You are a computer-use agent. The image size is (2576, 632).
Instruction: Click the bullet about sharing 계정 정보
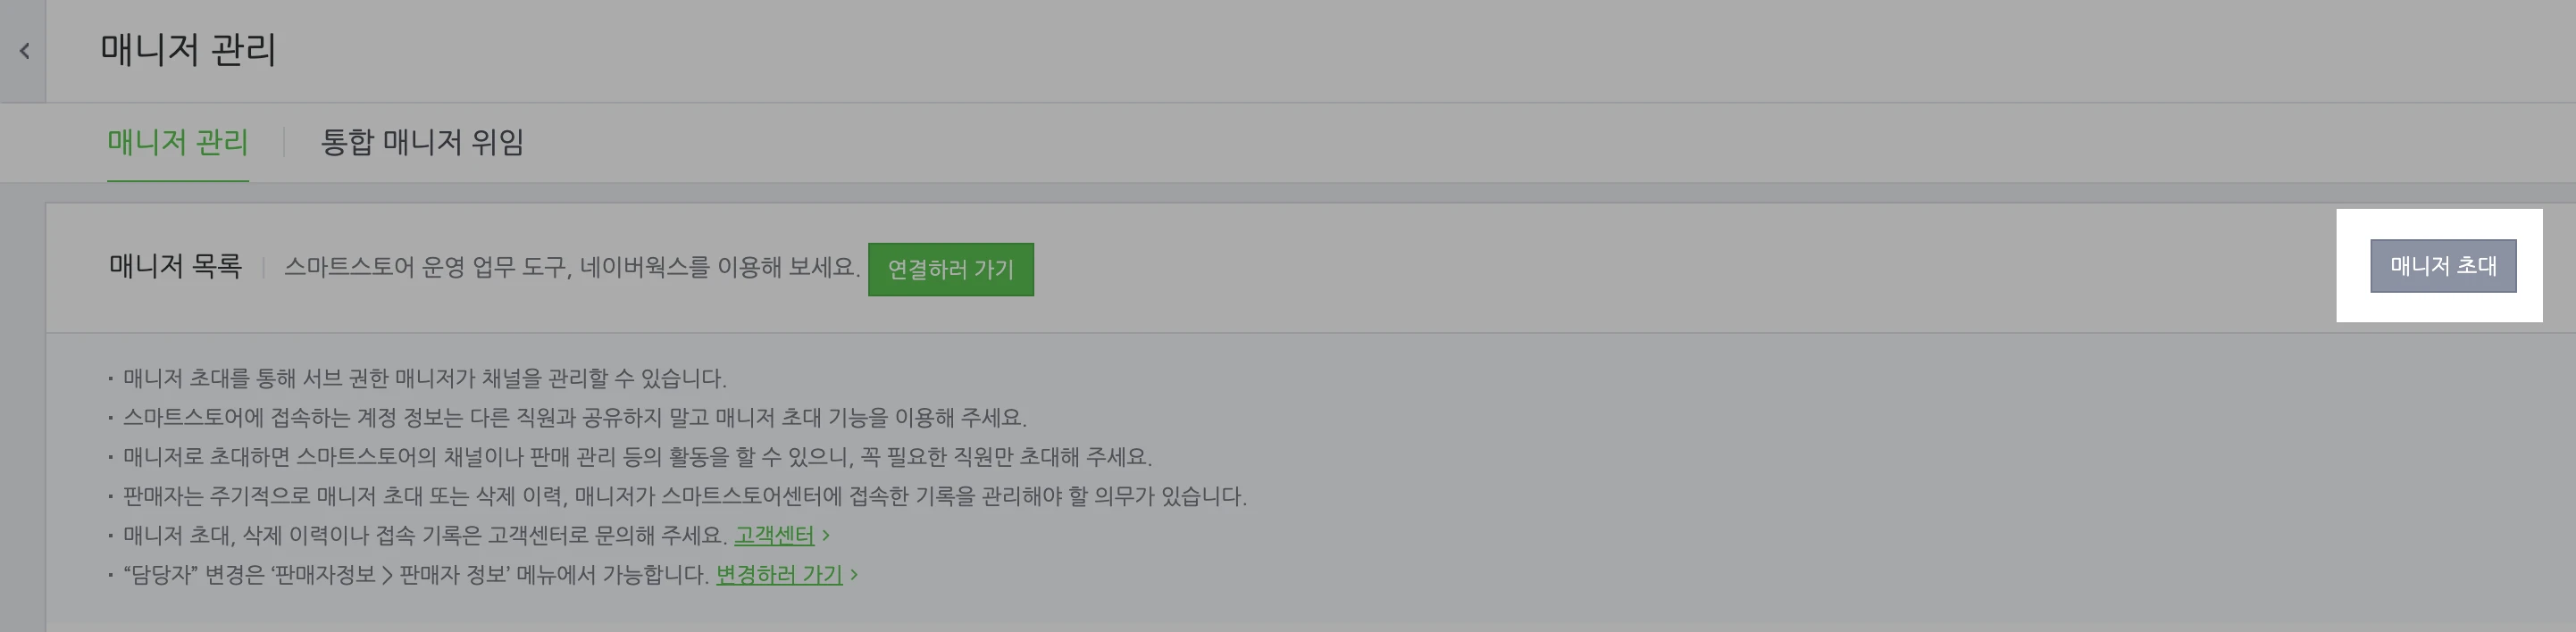tap(575, 417)
